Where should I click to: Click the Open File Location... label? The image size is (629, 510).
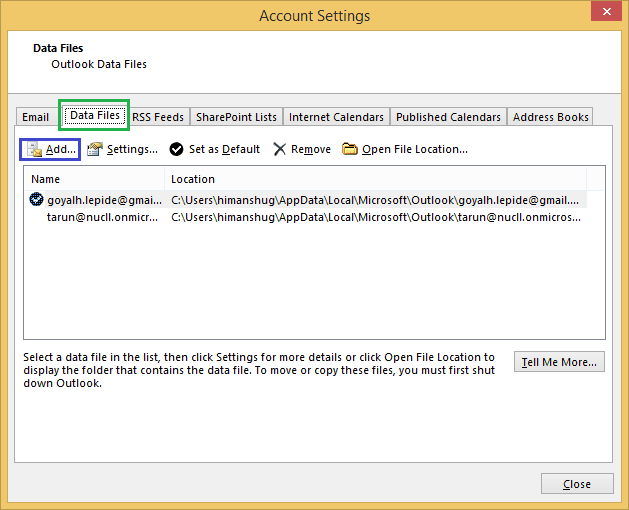415,149
